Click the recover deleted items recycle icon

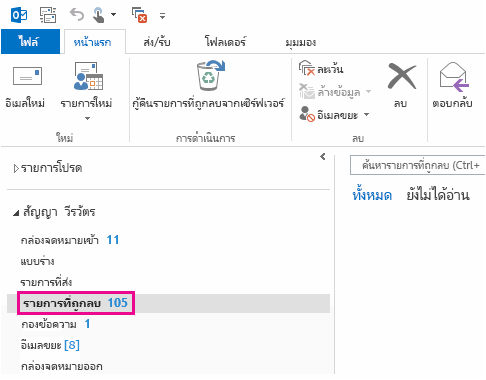pyautogui.click(x=211, y=75)
